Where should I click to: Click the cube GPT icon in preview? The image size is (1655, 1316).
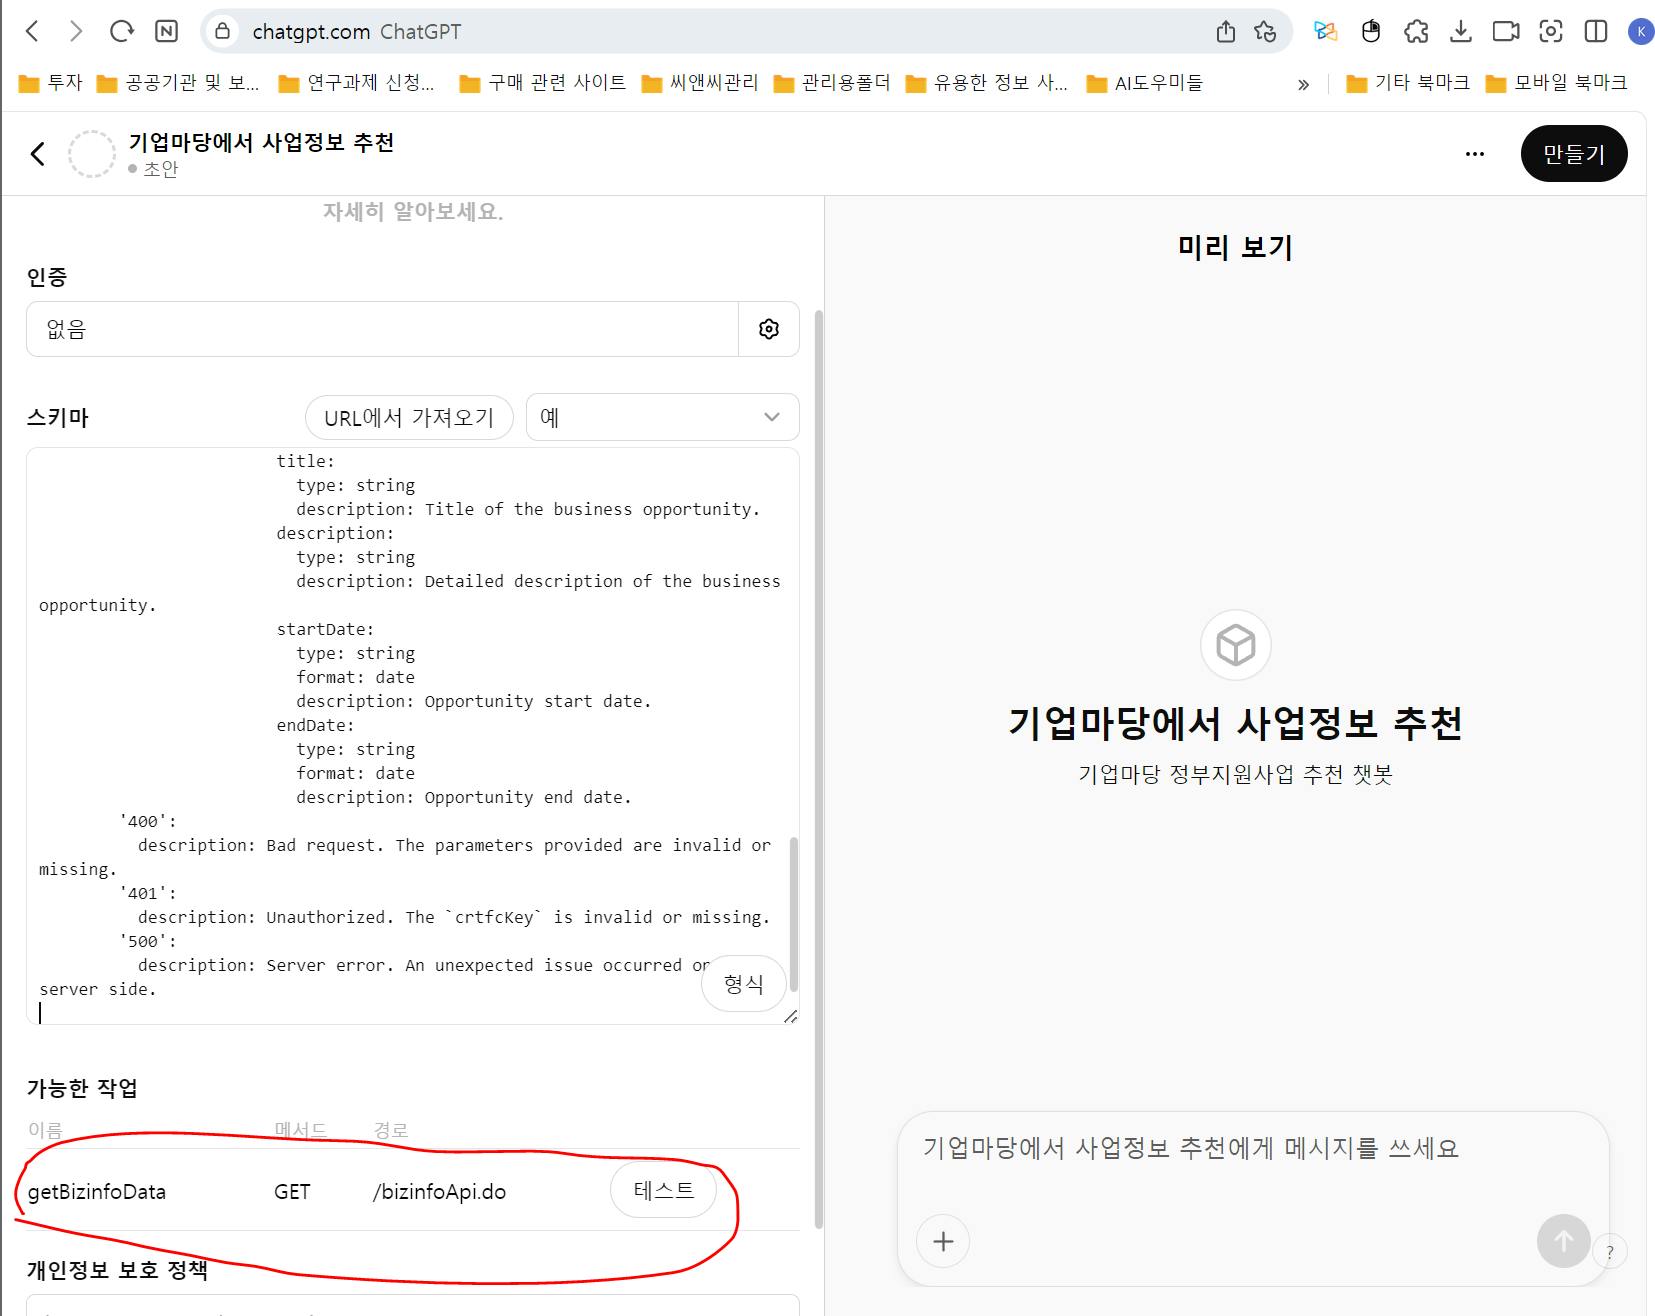pyautogui.click(x=1236, y=645)
